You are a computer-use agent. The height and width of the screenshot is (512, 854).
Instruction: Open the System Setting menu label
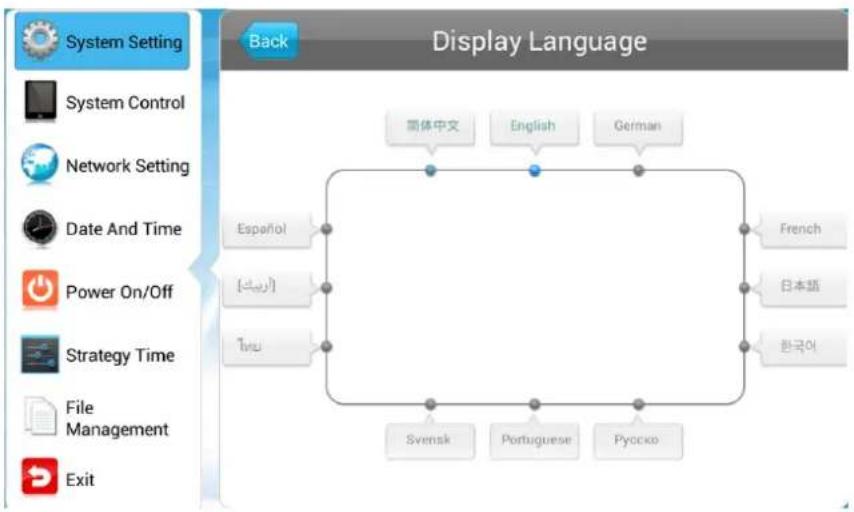[x=124, y=42]
